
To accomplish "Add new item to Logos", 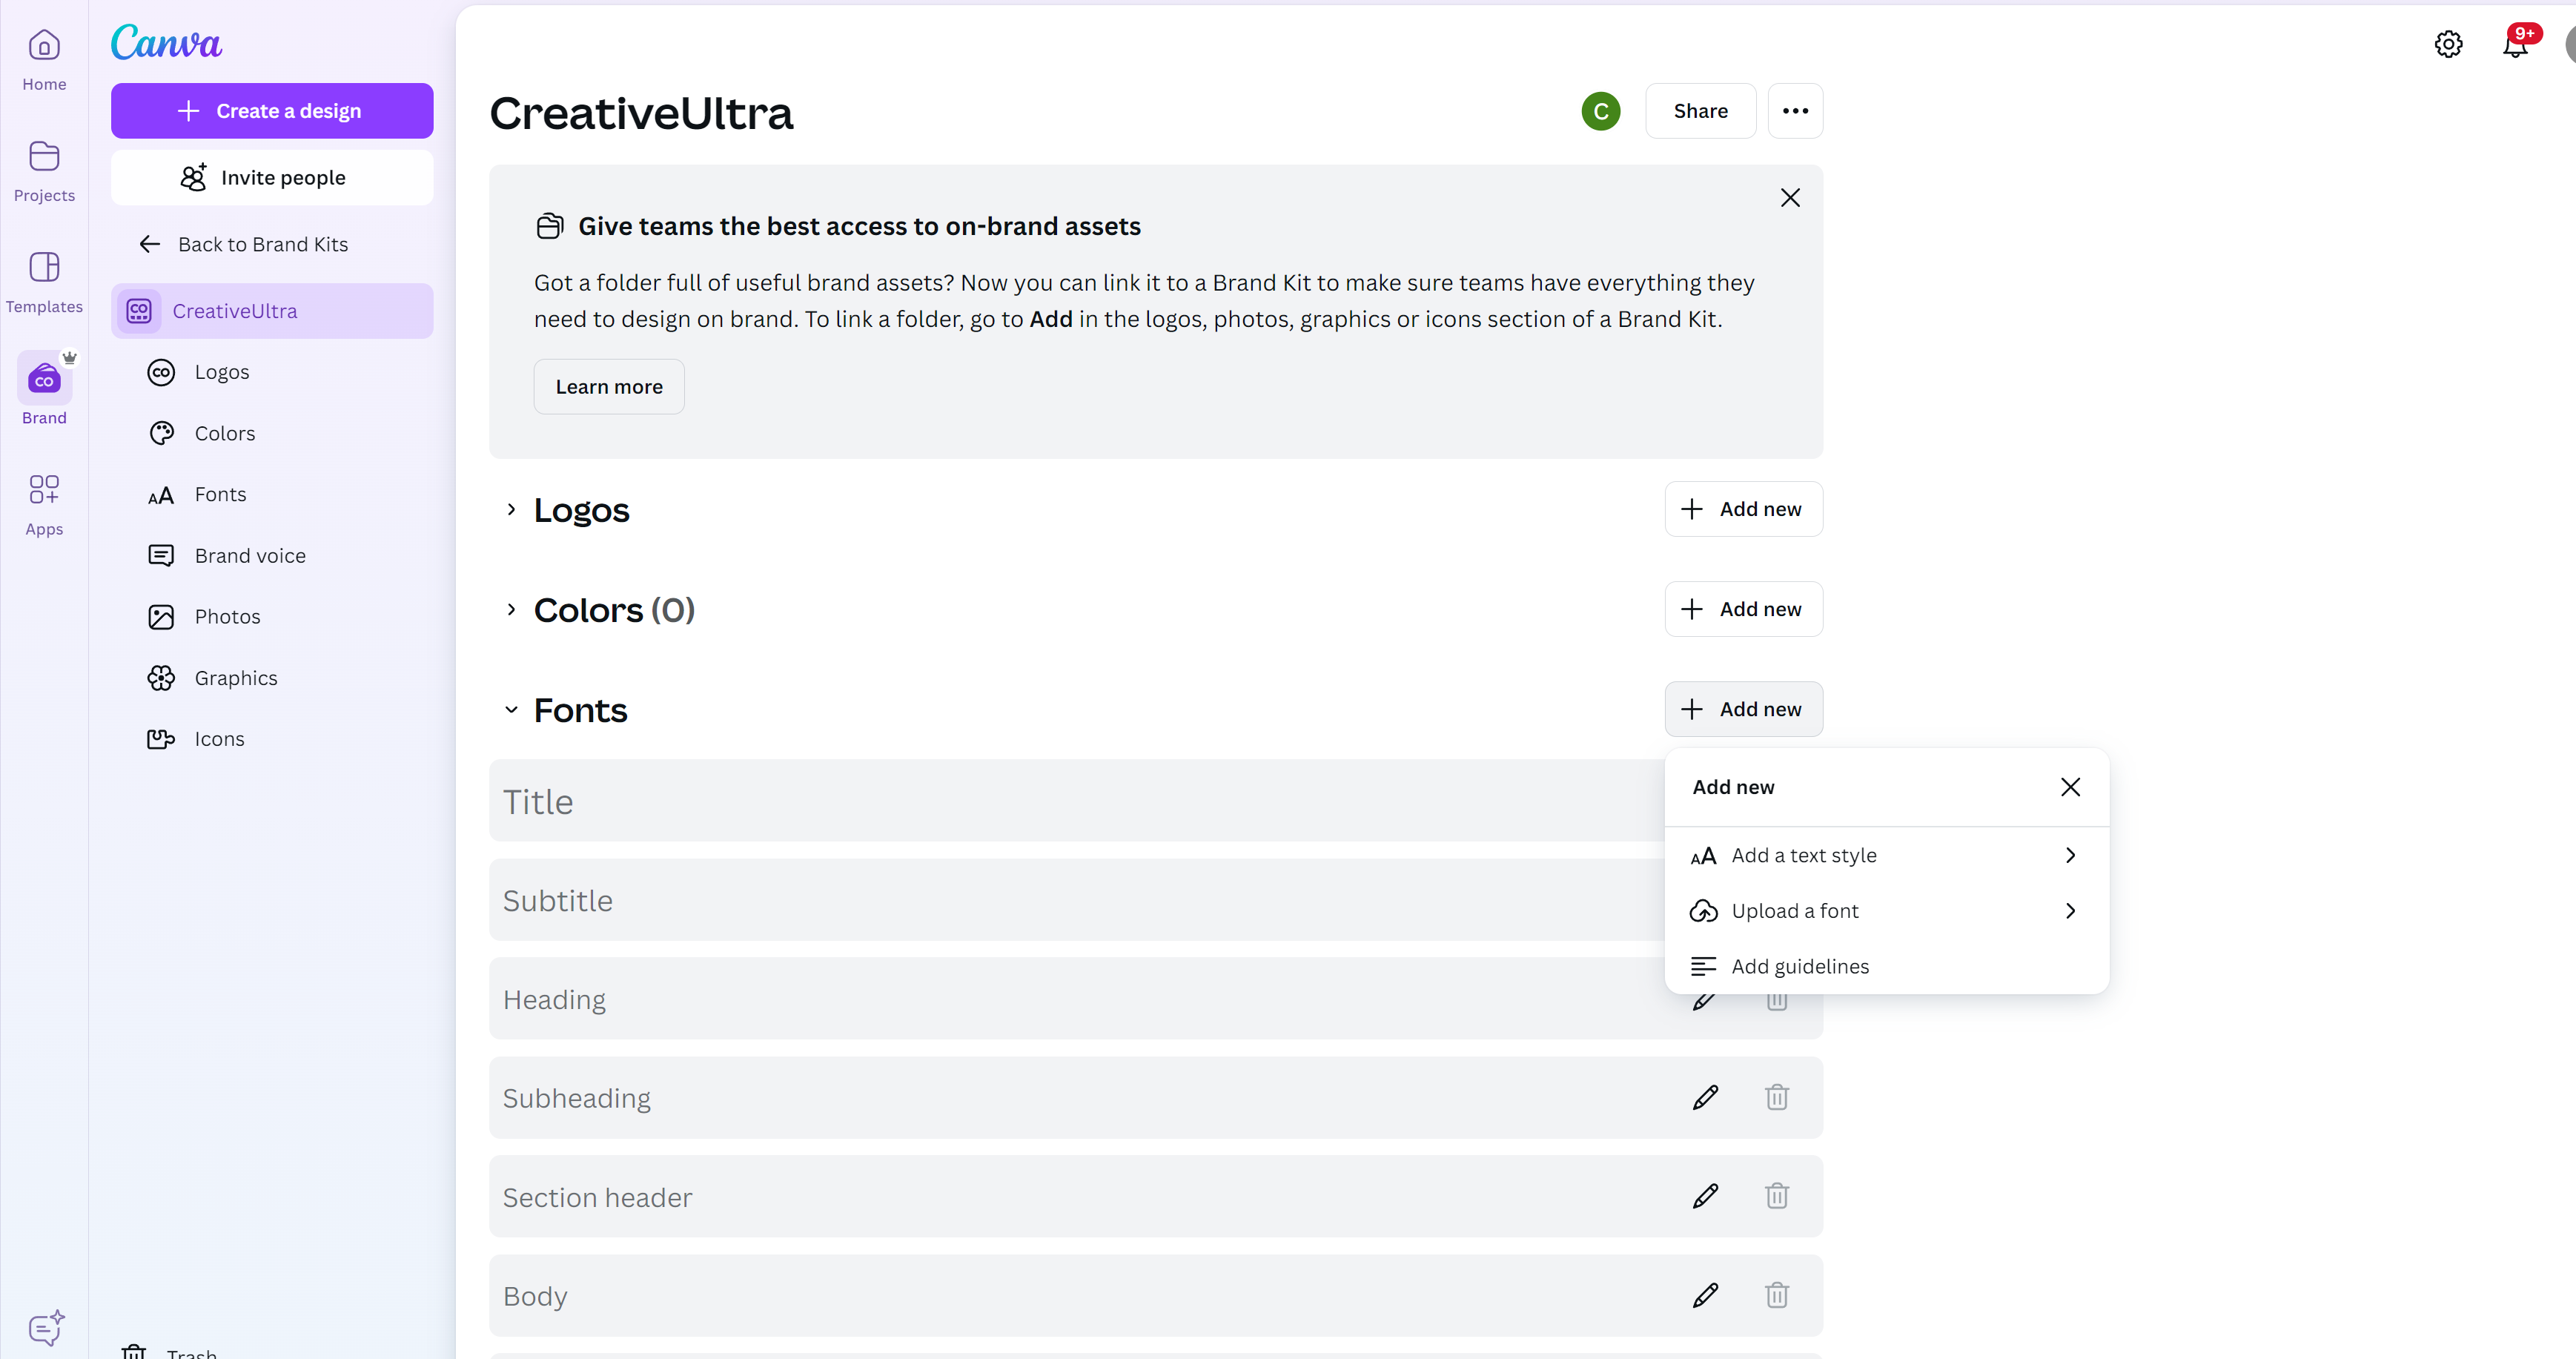I will click(x=1743, y=509).
